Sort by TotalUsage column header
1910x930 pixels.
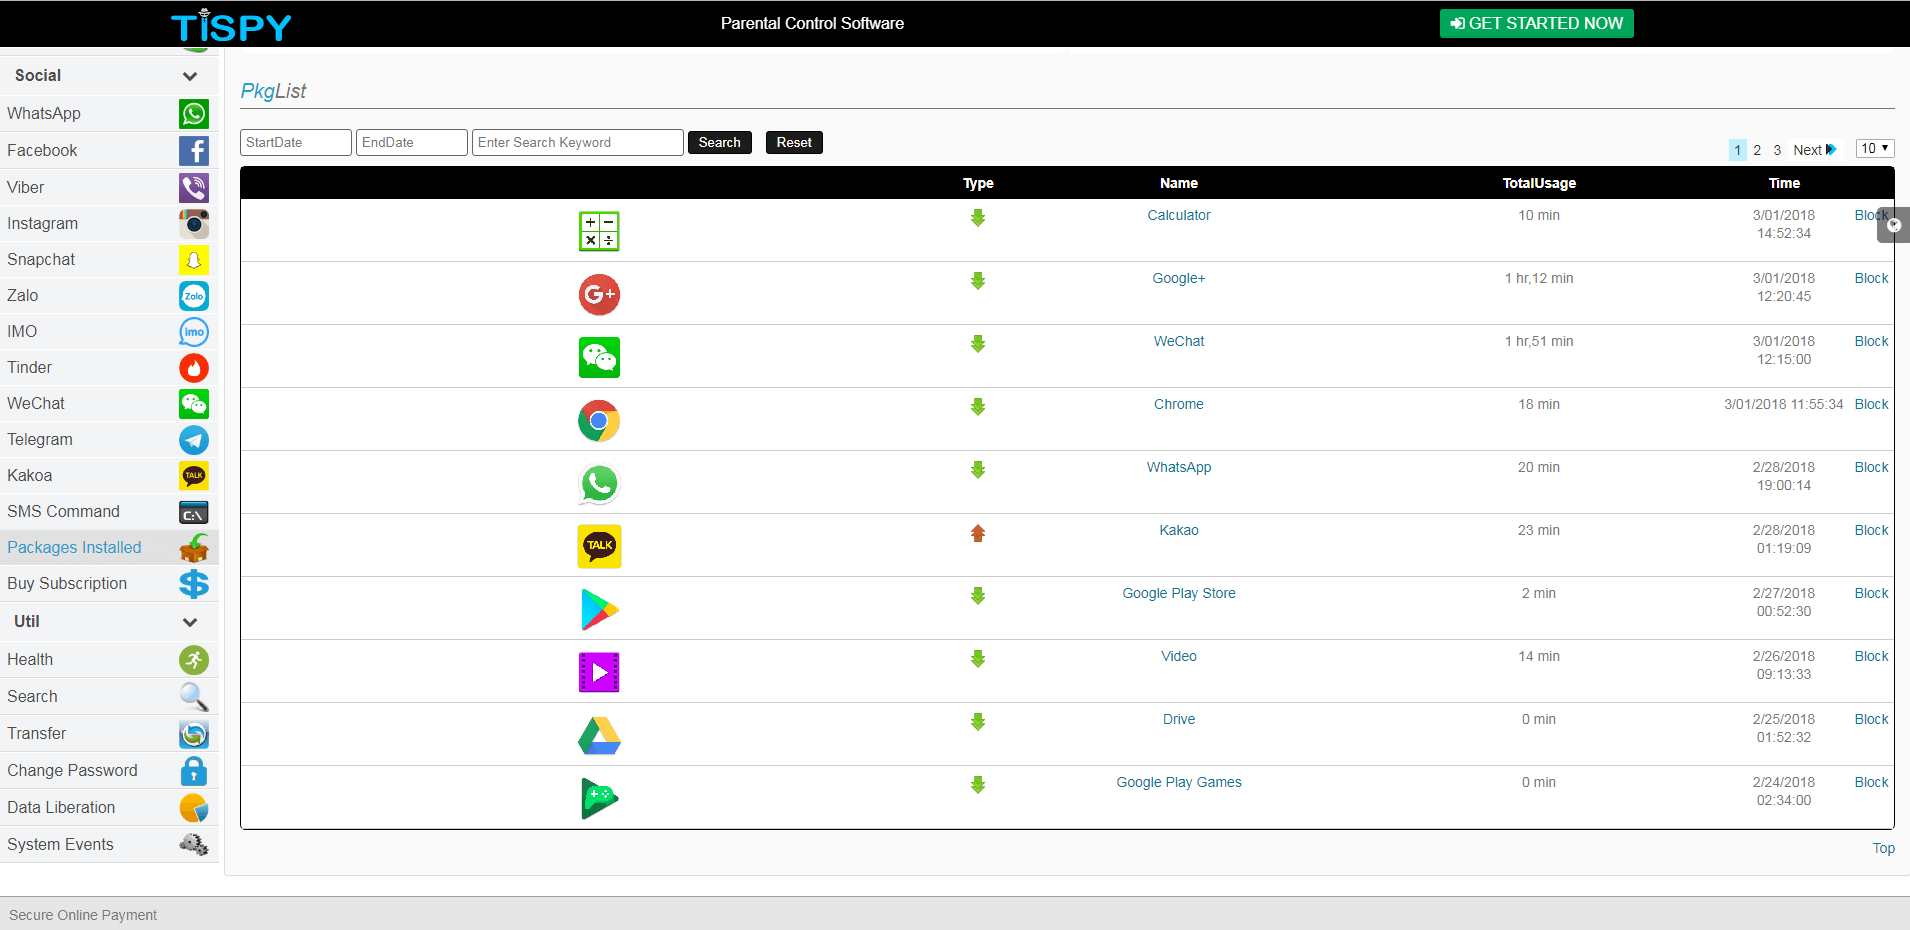point(1539,183)
